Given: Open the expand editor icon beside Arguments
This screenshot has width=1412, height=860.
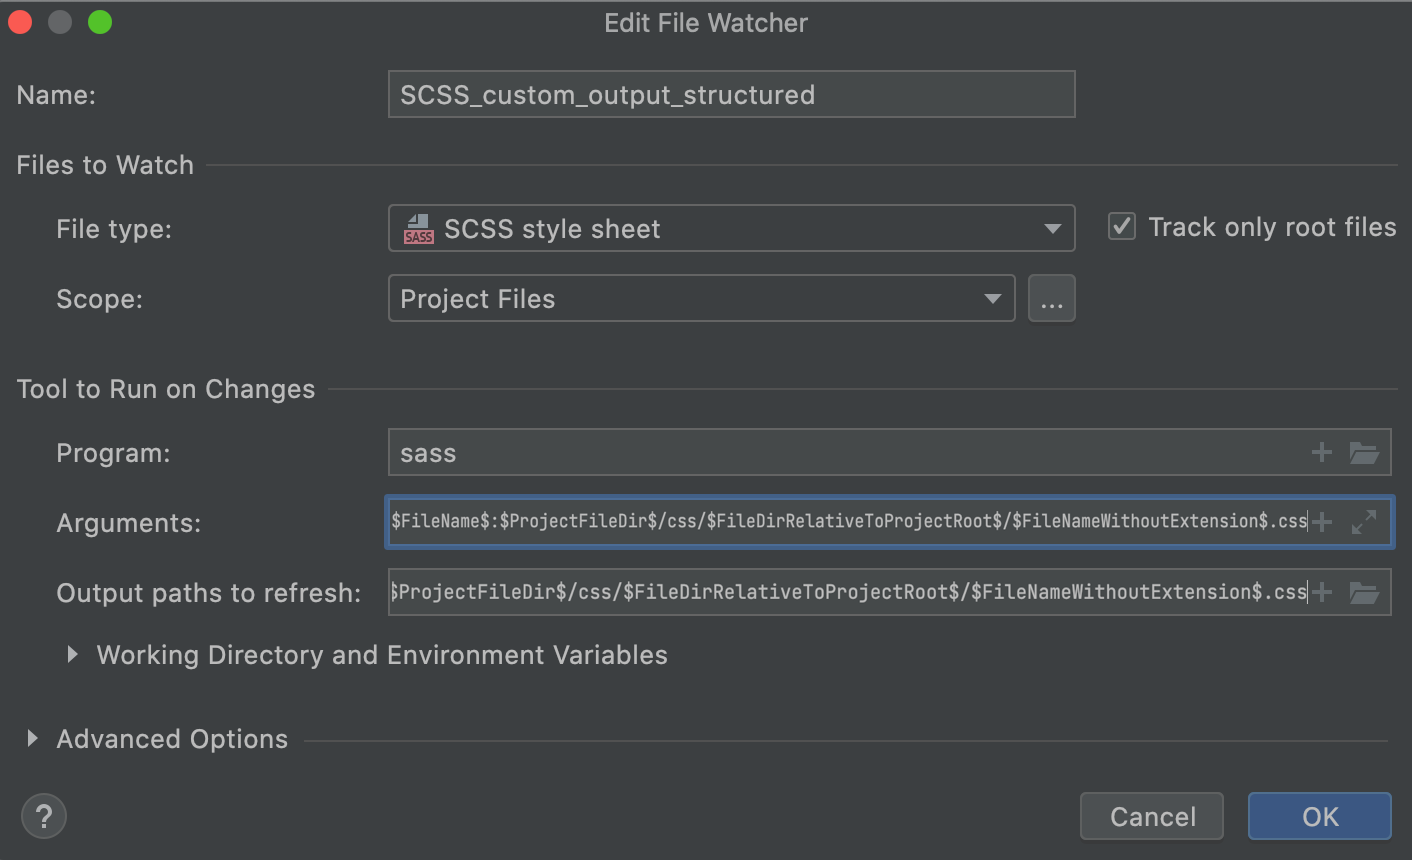Looking at the screenshot, I should click(x=1364, y=521).
